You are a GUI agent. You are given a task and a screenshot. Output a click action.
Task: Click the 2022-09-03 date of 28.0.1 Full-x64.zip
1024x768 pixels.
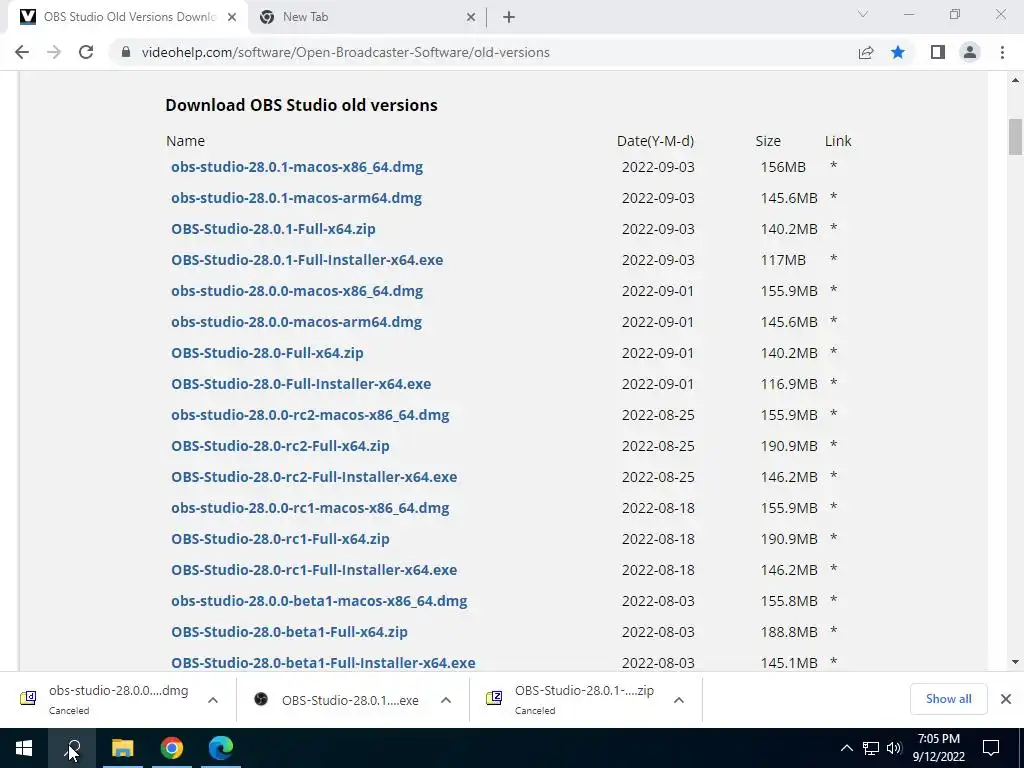(x=658, y=229)
